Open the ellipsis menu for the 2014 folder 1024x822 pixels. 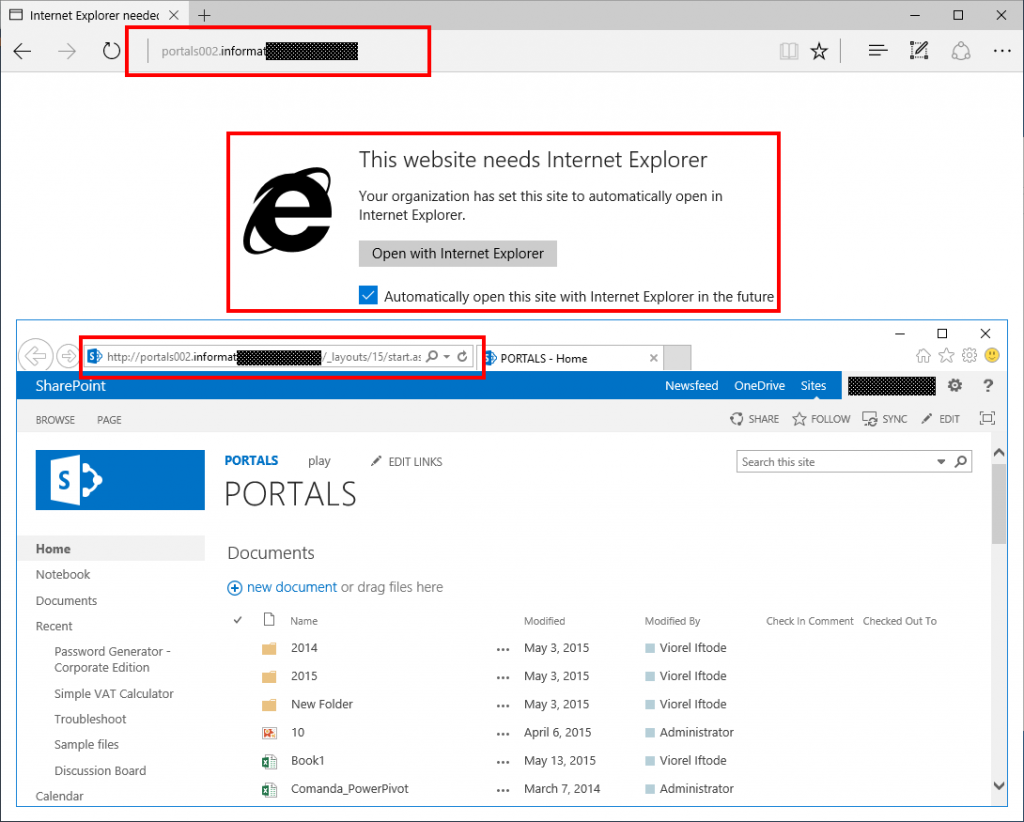point(502,648)
